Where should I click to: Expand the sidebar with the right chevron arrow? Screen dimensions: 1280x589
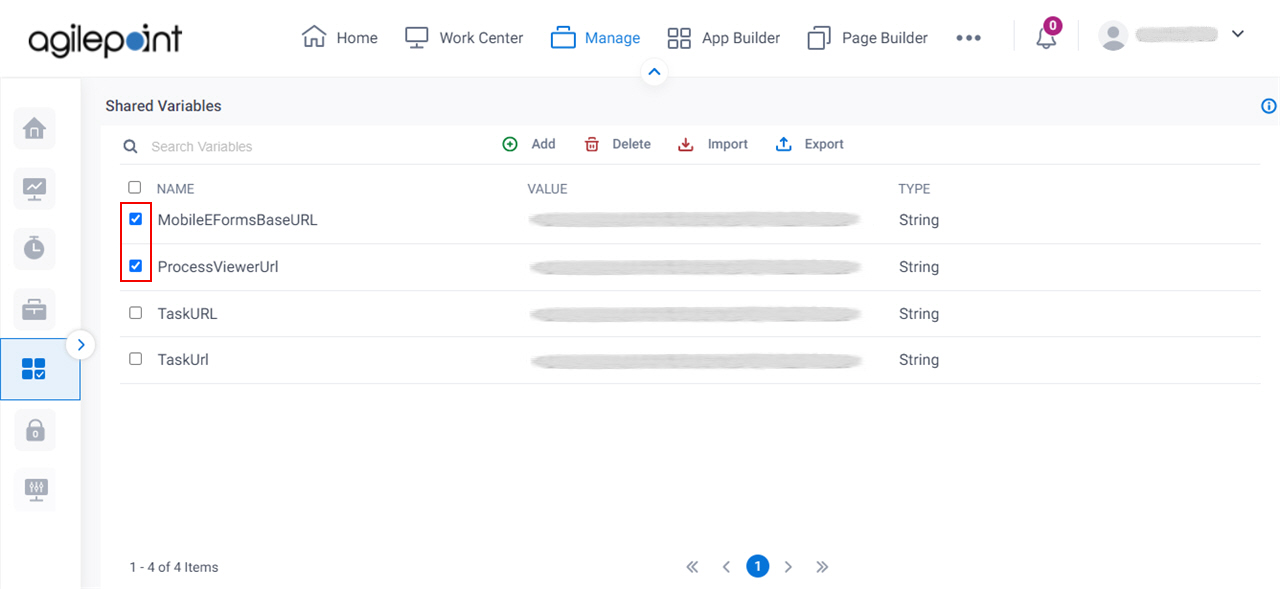81,343
